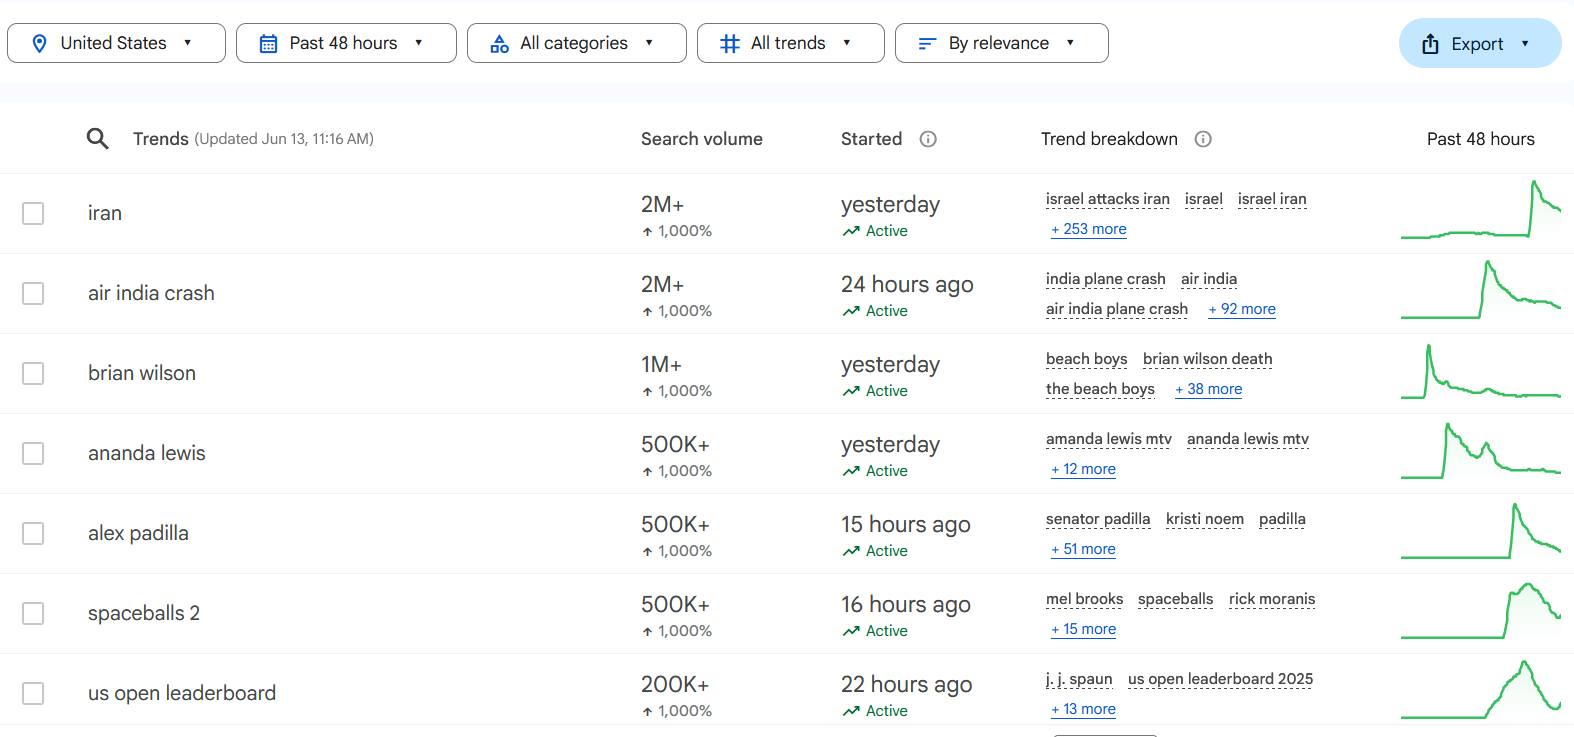
Task: Select the iran trend checkbox
Action: [33, 213]
